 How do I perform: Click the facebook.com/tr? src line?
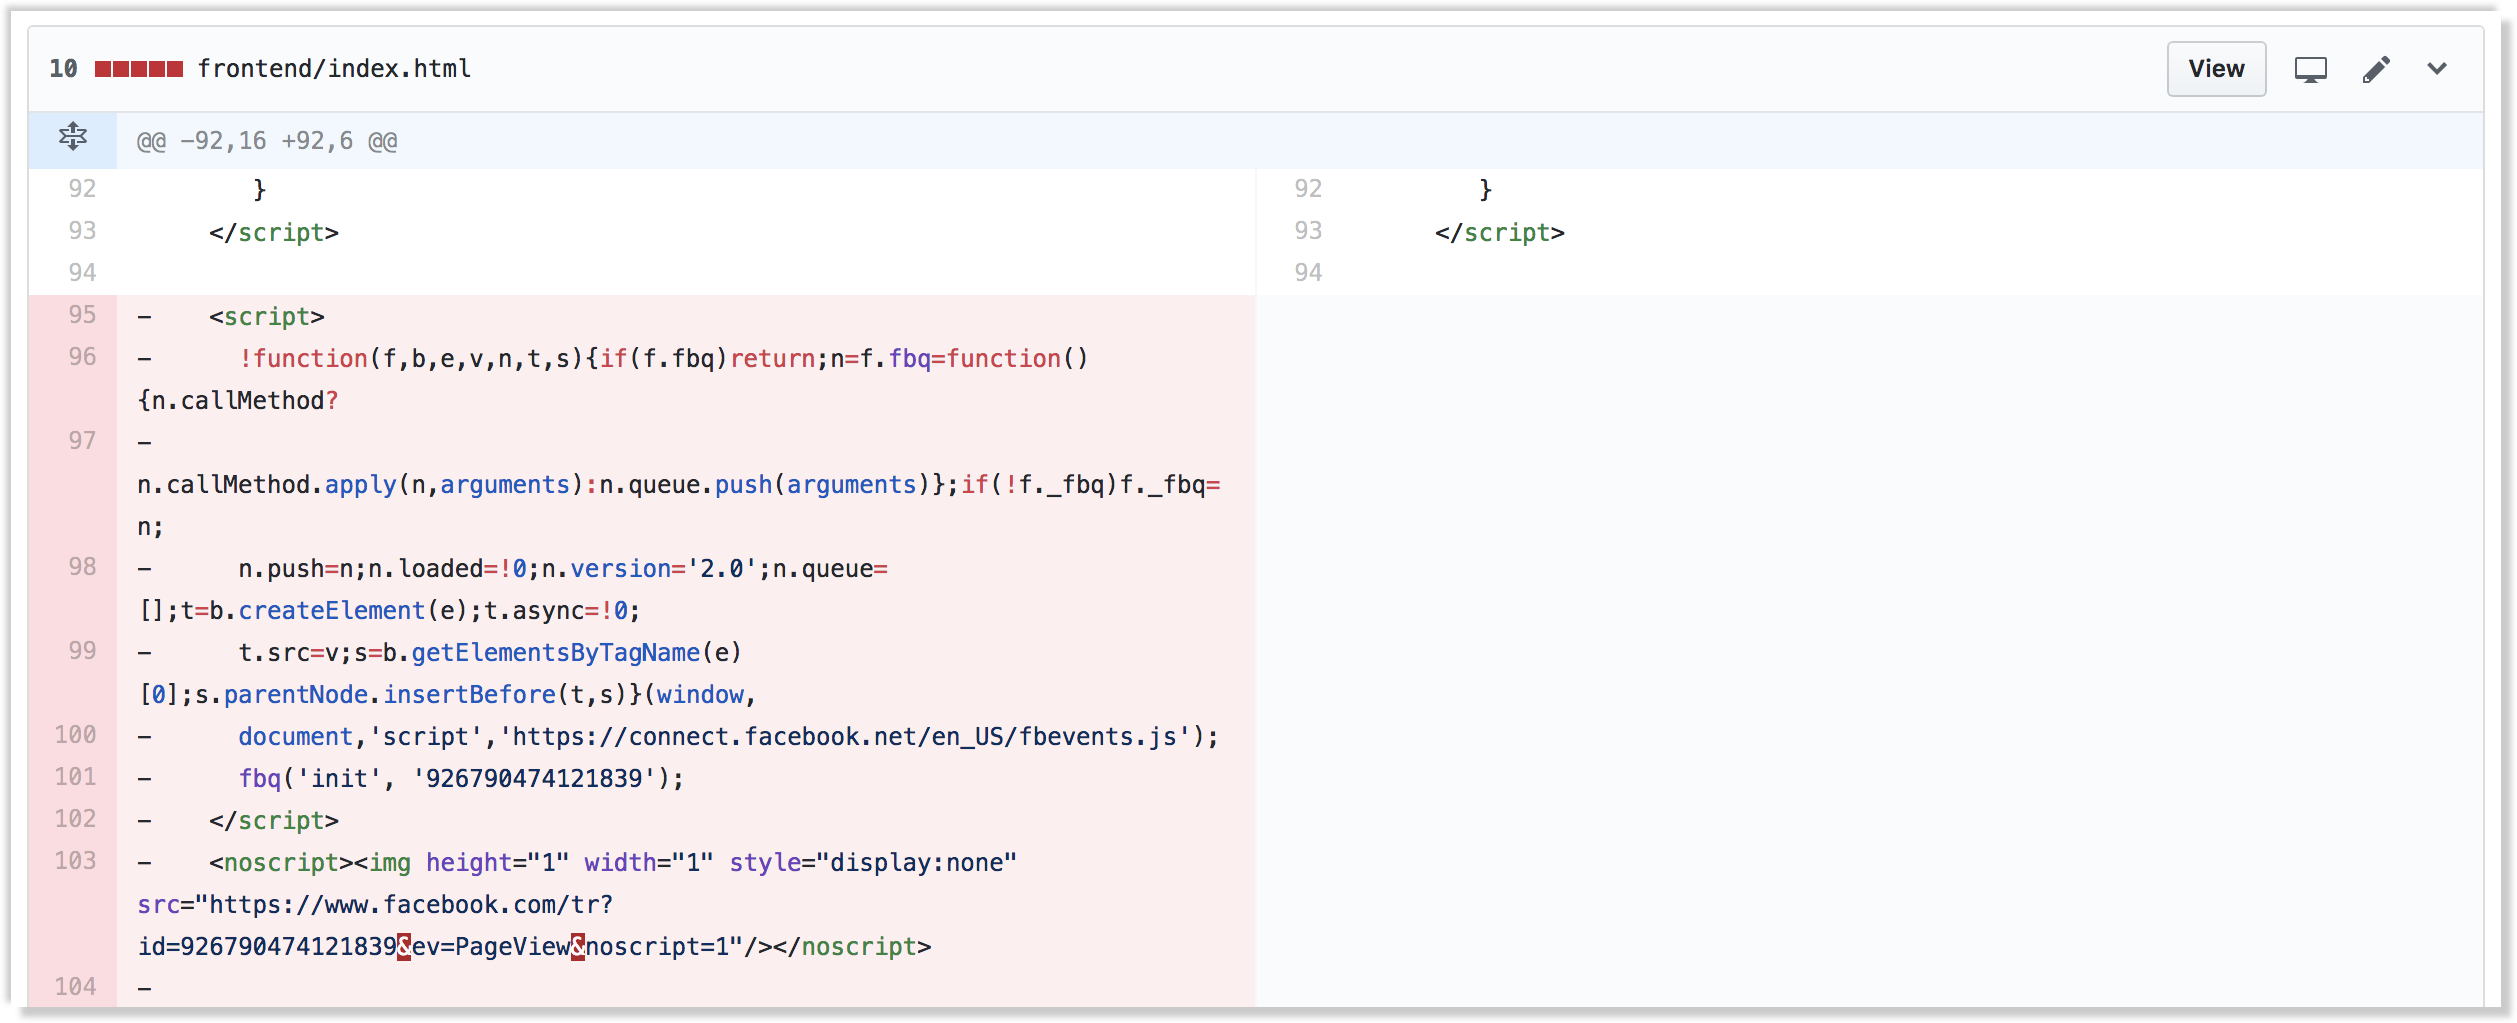[x=375, y=905]
